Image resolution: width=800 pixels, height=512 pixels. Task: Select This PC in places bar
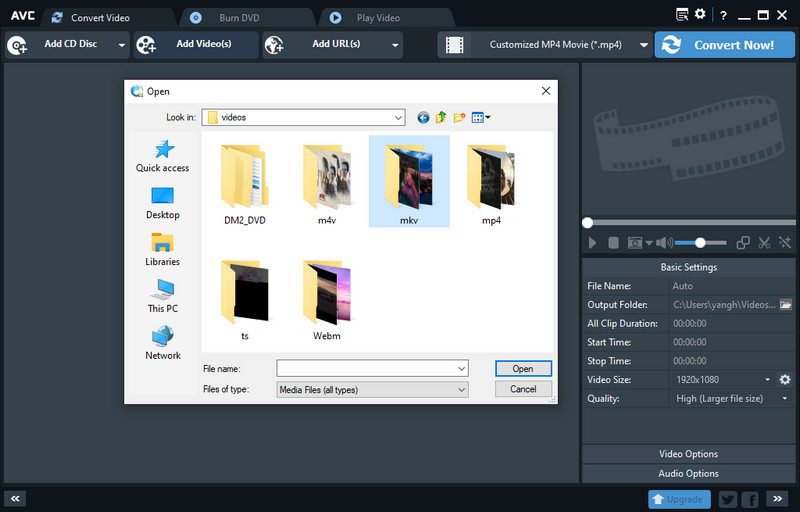[162, 296]
